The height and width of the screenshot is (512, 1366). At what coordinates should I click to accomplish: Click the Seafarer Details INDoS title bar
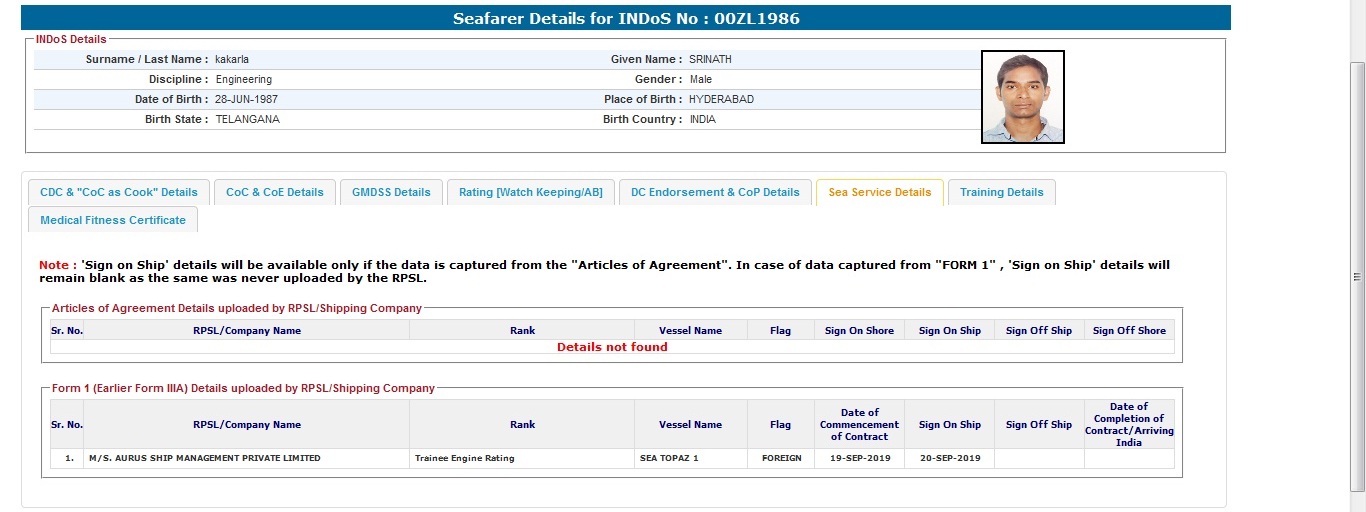[x=626, y=18]
